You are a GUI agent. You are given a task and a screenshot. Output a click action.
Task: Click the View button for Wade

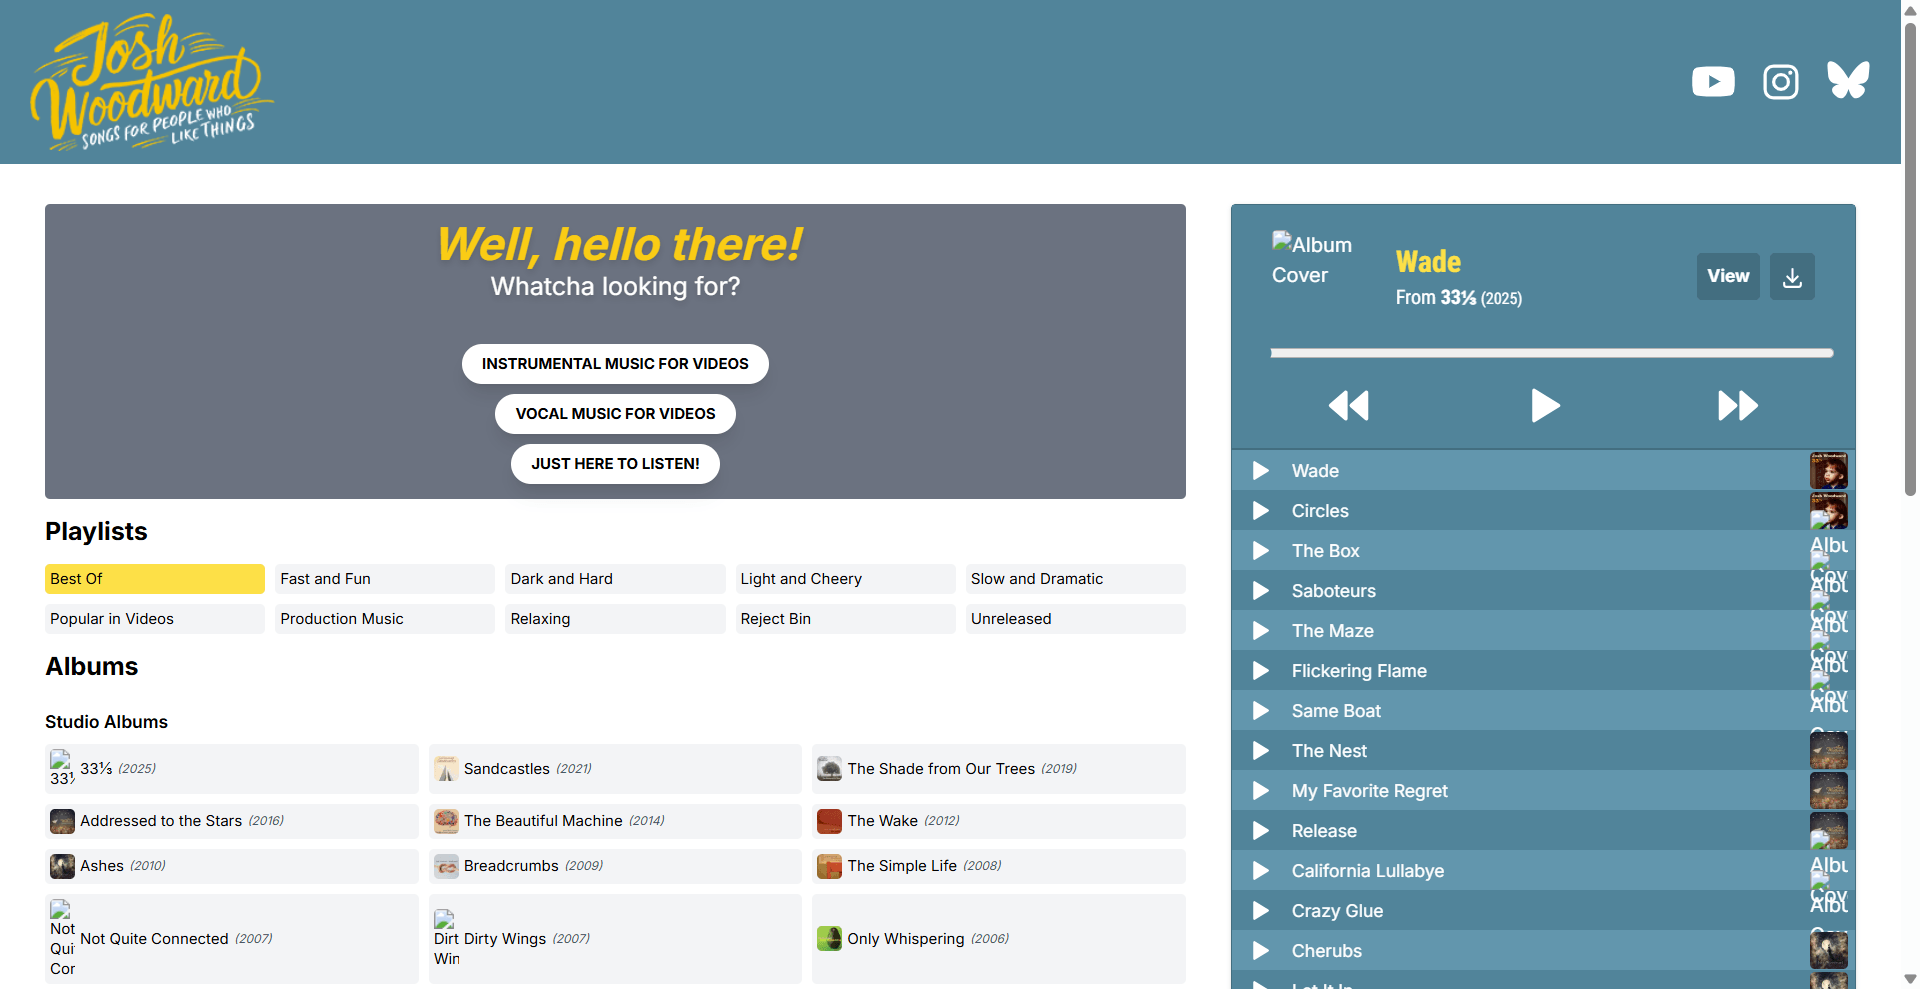point(1728,277)
